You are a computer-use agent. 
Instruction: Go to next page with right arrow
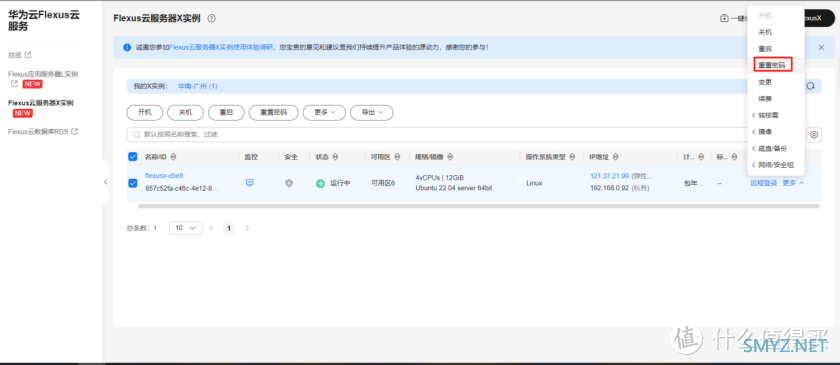point(247,228)
